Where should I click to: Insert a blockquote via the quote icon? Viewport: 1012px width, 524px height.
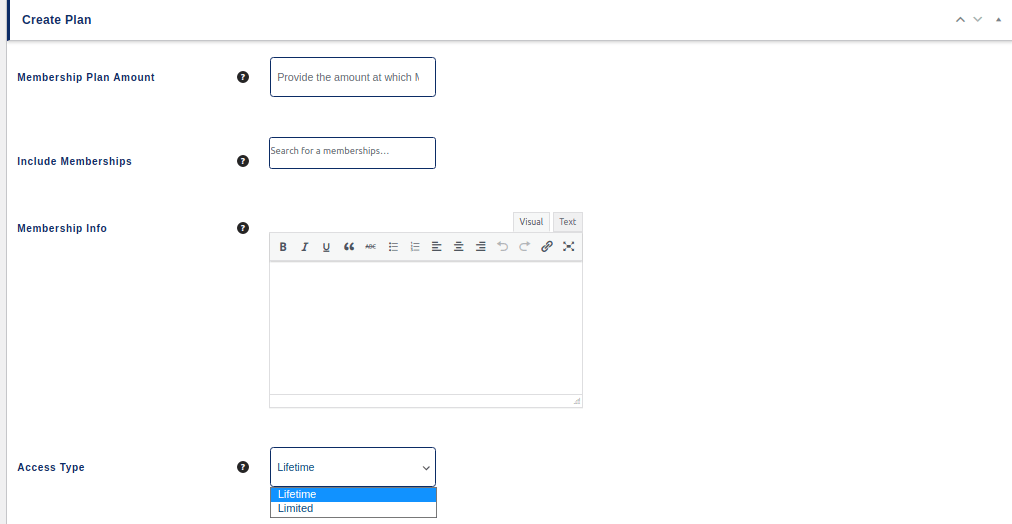click(x=349, y=247)
